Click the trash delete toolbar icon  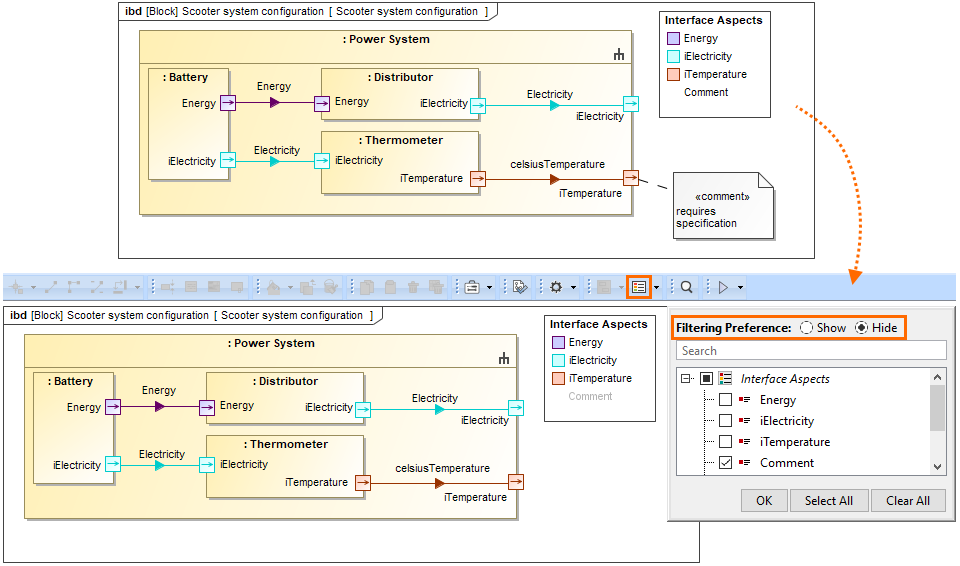coord(413,287)
